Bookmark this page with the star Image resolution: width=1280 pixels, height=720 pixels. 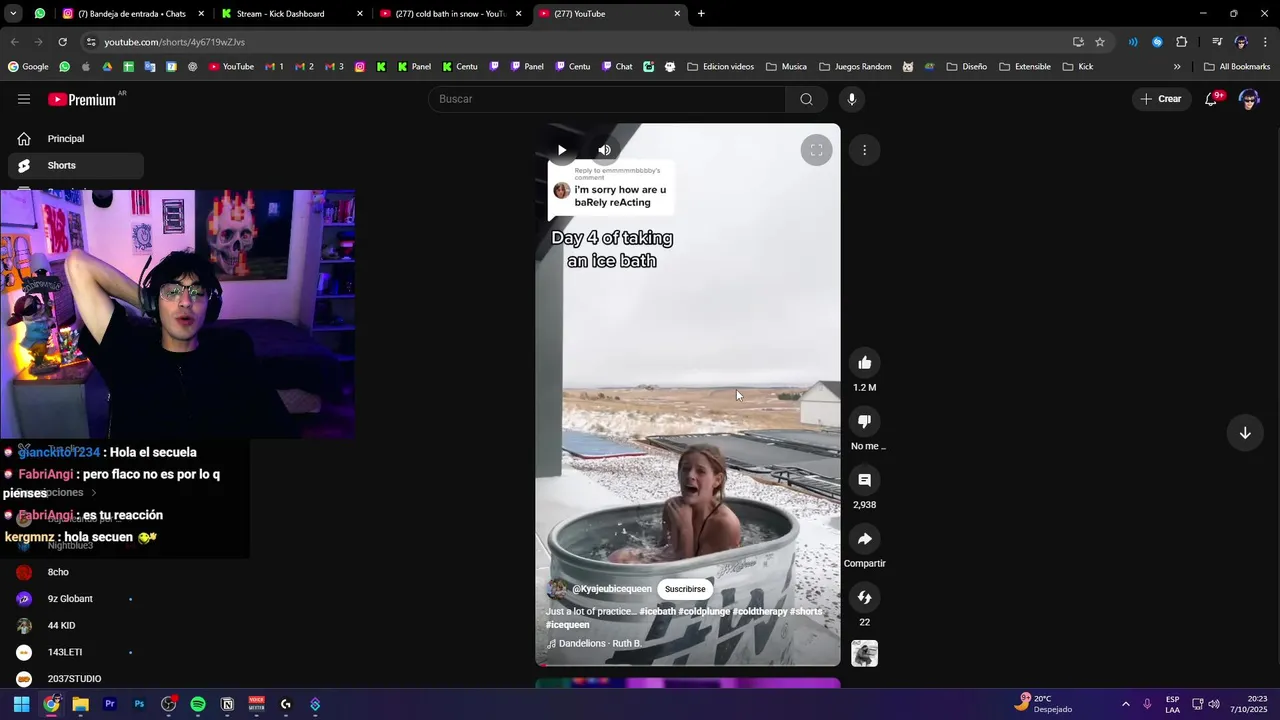(1100, 42)
